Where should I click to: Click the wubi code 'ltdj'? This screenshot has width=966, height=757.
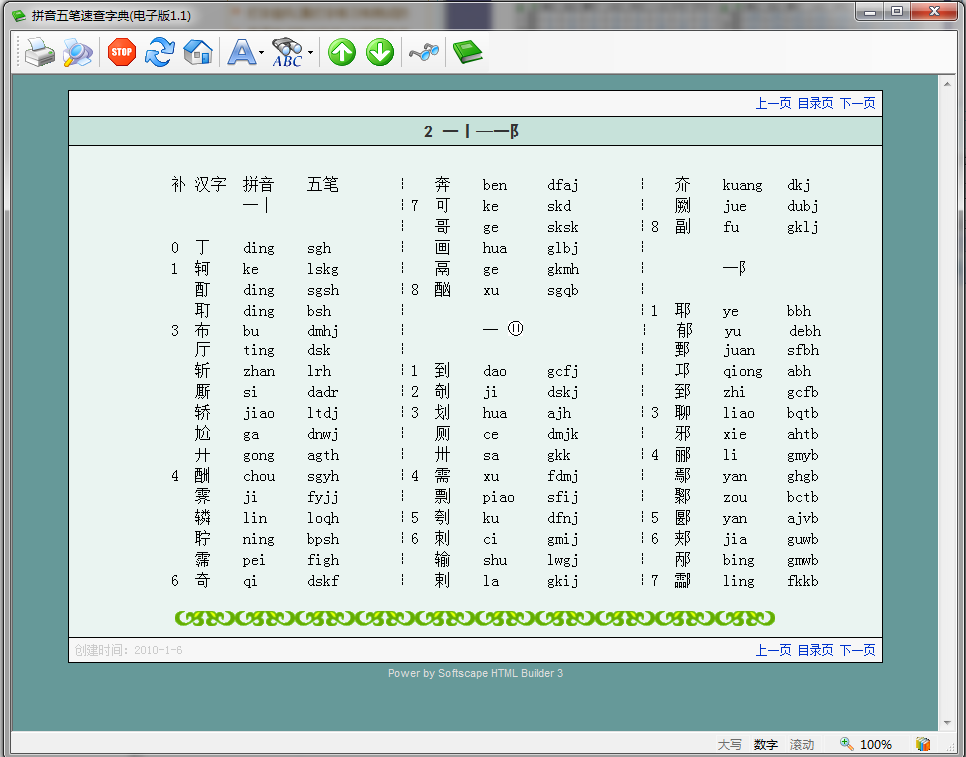click(323, 413)
